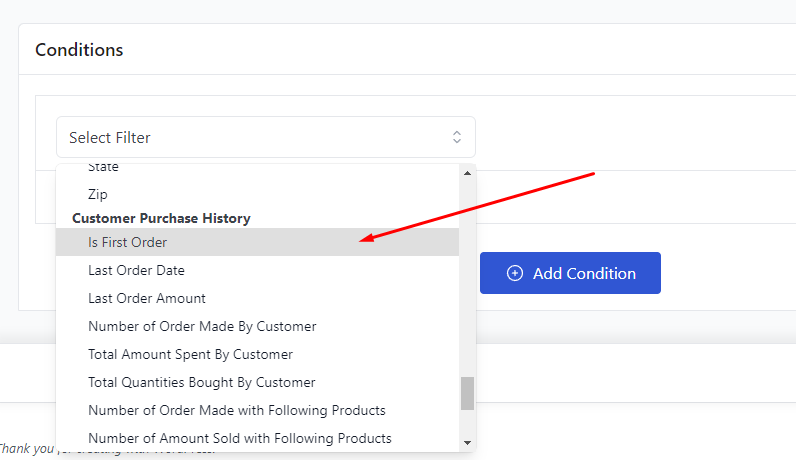Image resolution: width=796 pixels, height=460 pixels.
Task: Choose Number of Amount Sold with Following Products
Action: (257, 438)
